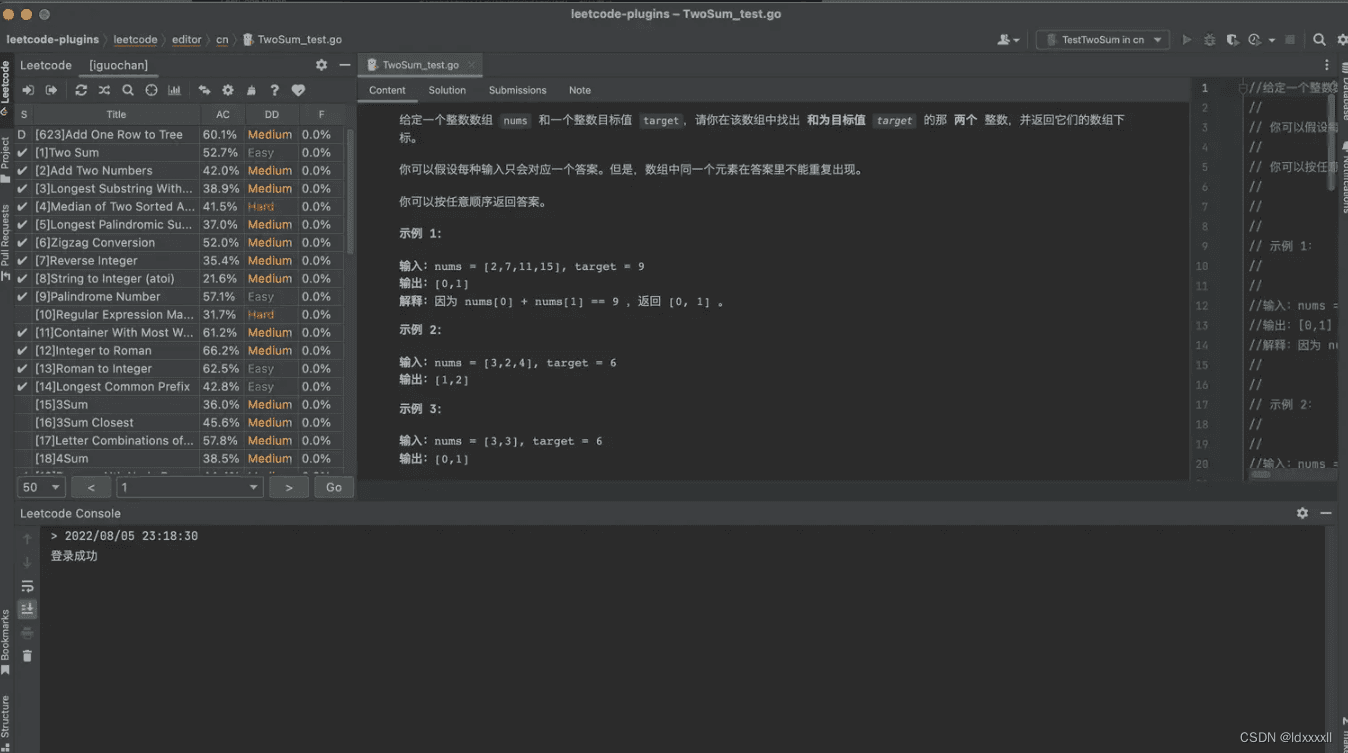1348x753 pixels.
Task: Click the Leetcode sign out icon
Action: (x=52, y=90)
